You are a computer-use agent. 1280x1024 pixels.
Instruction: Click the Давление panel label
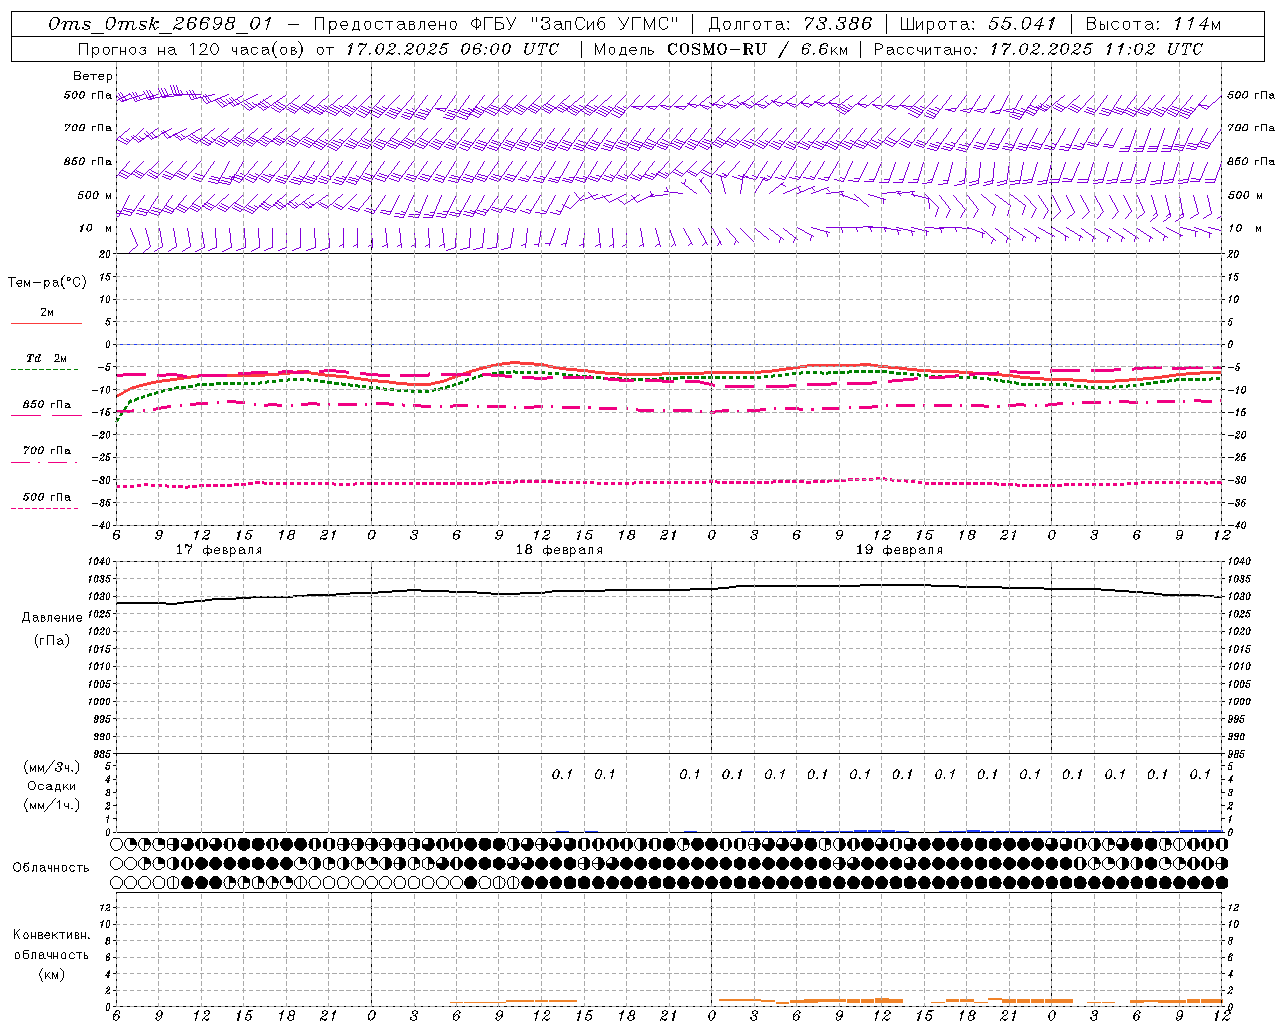(50, 618)
